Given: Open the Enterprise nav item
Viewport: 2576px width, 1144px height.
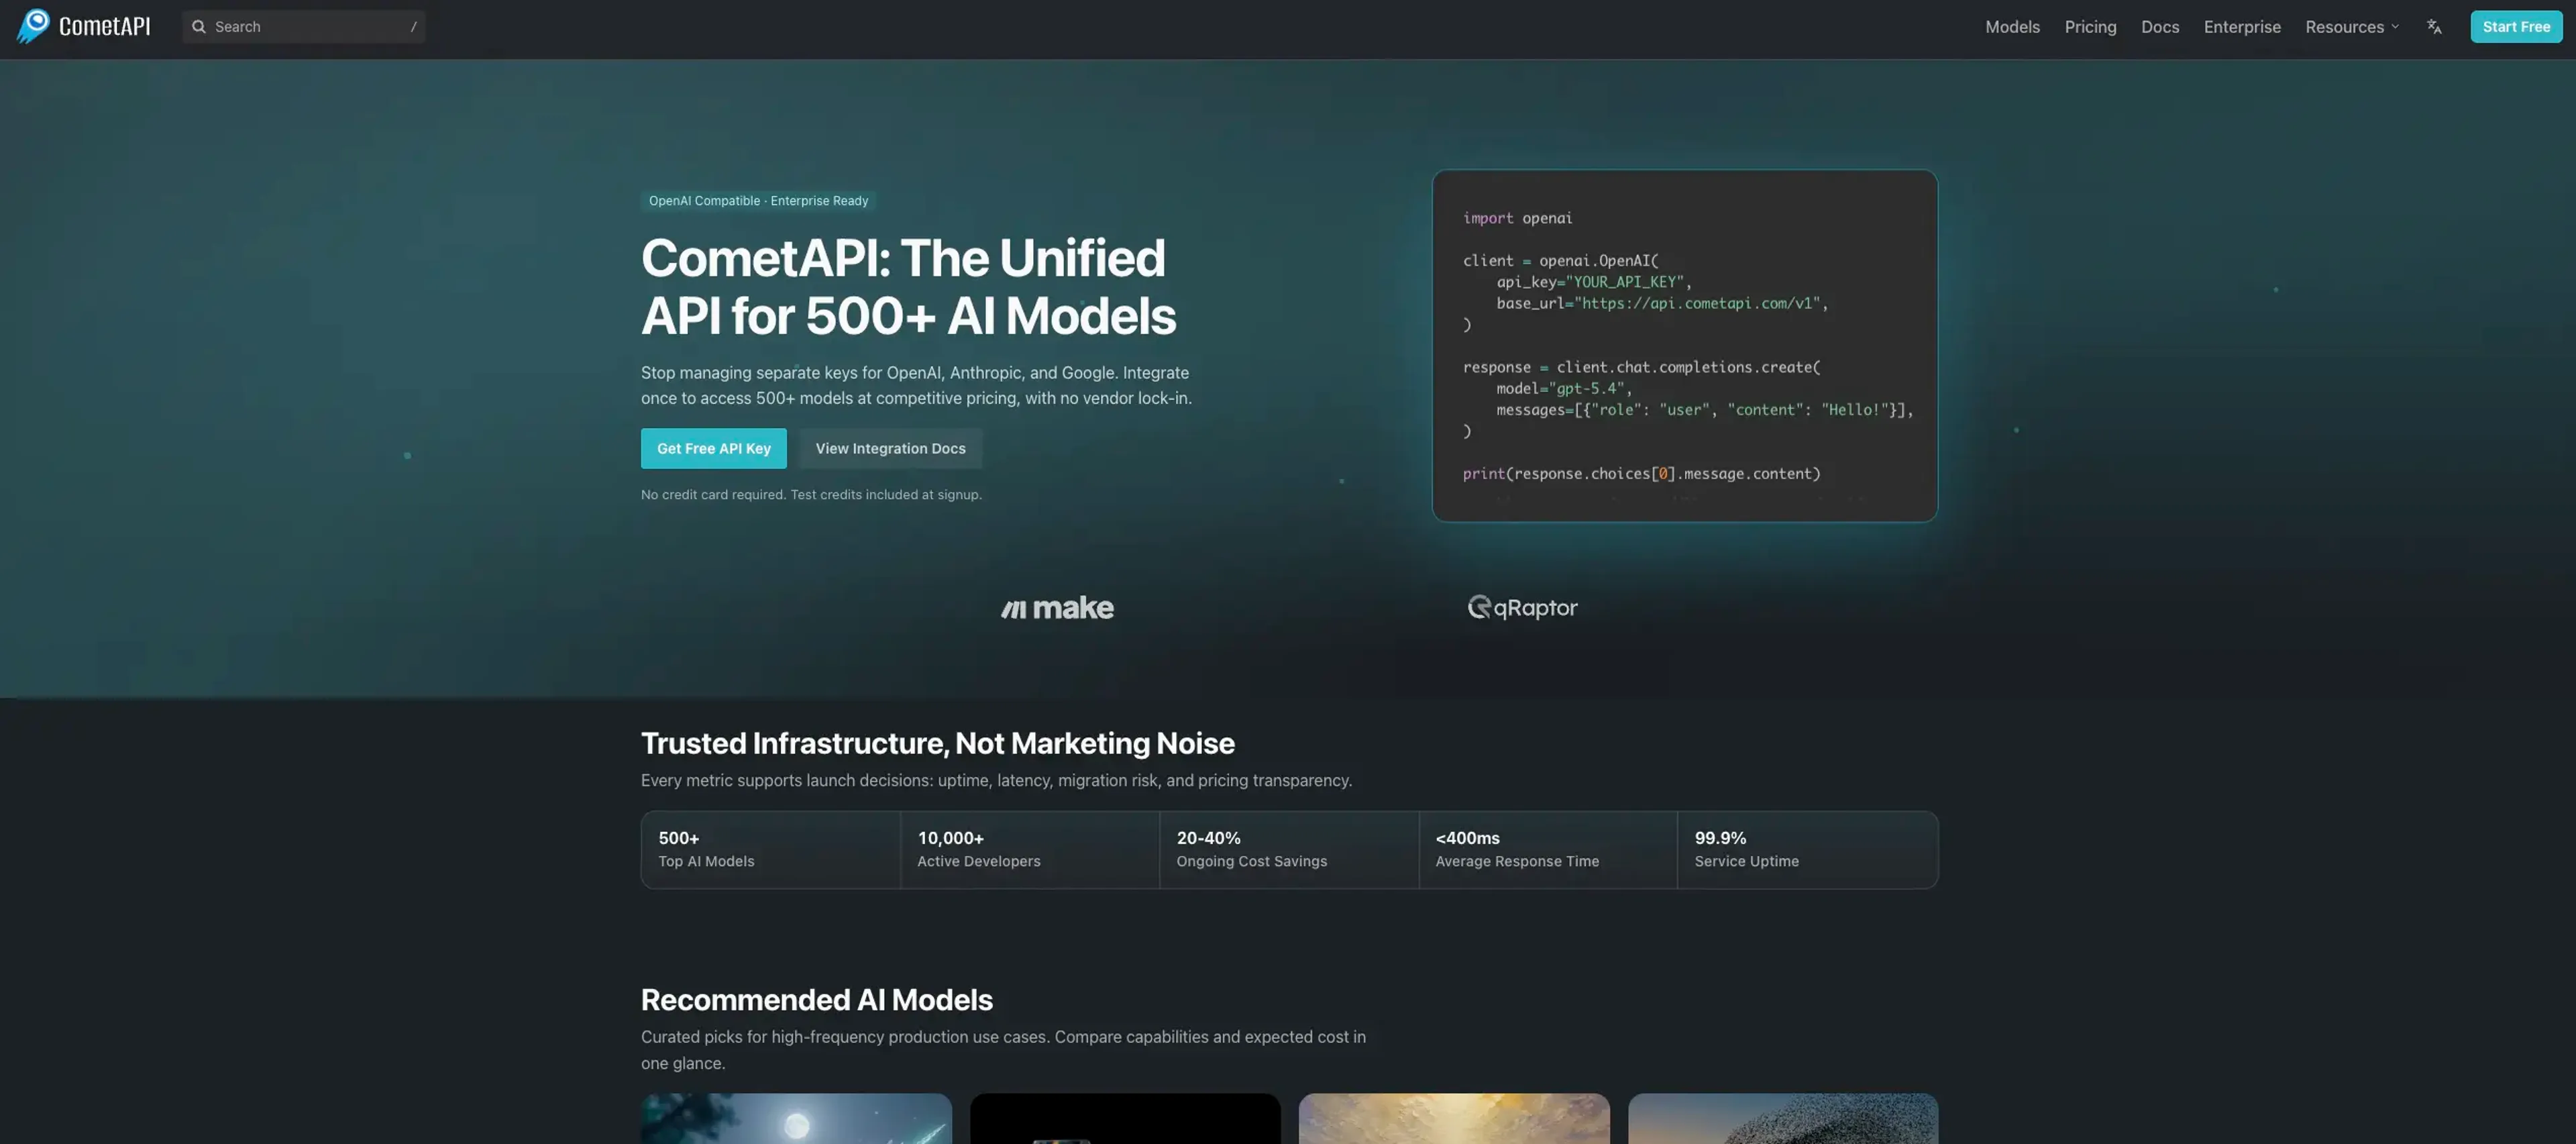Looking at the screenshot, I should click(x=2242, y=26).
